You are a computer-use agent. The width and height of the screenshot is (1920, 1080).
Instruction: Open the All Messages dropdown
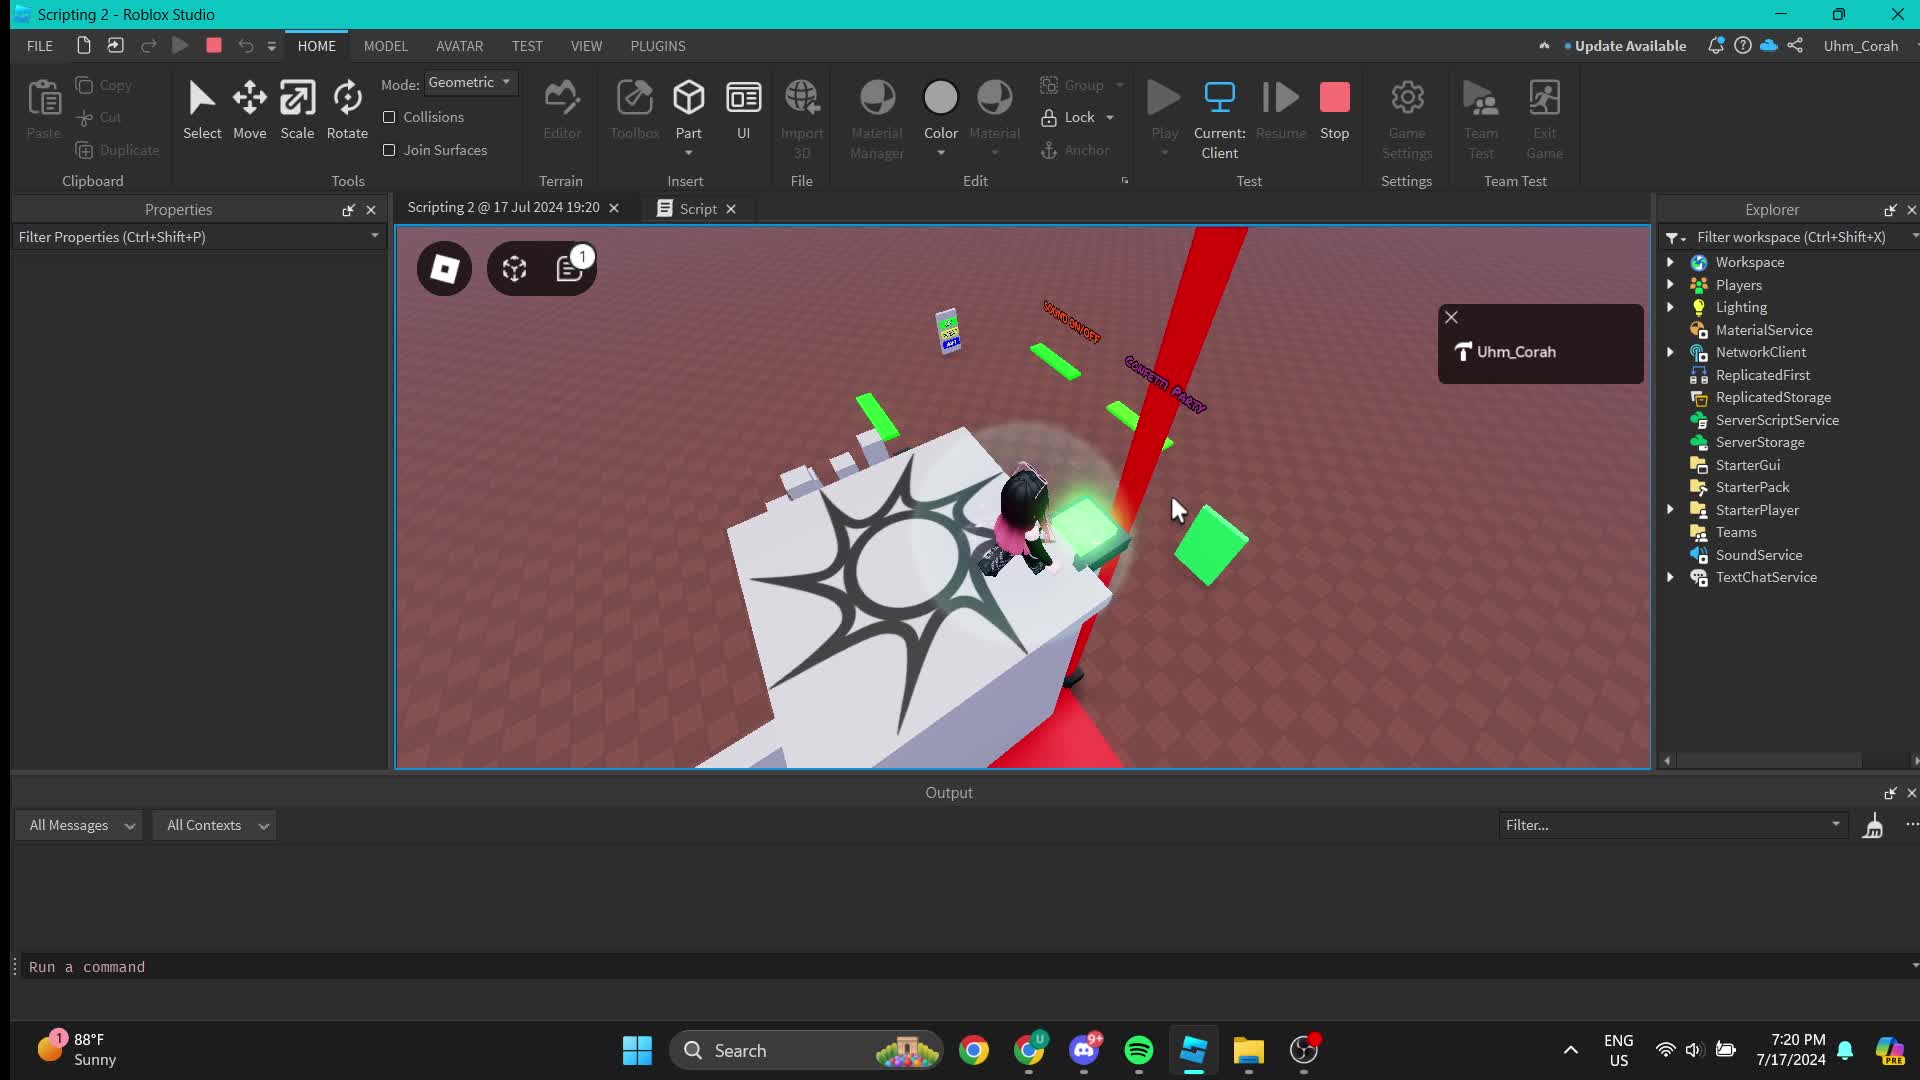point(79,826)
